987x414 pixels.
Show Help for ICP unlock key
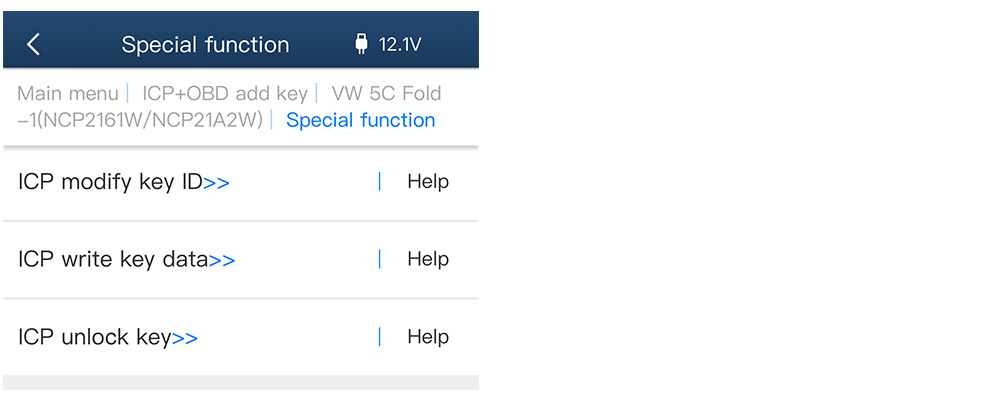pyautogui.click(x=428, y=338)
